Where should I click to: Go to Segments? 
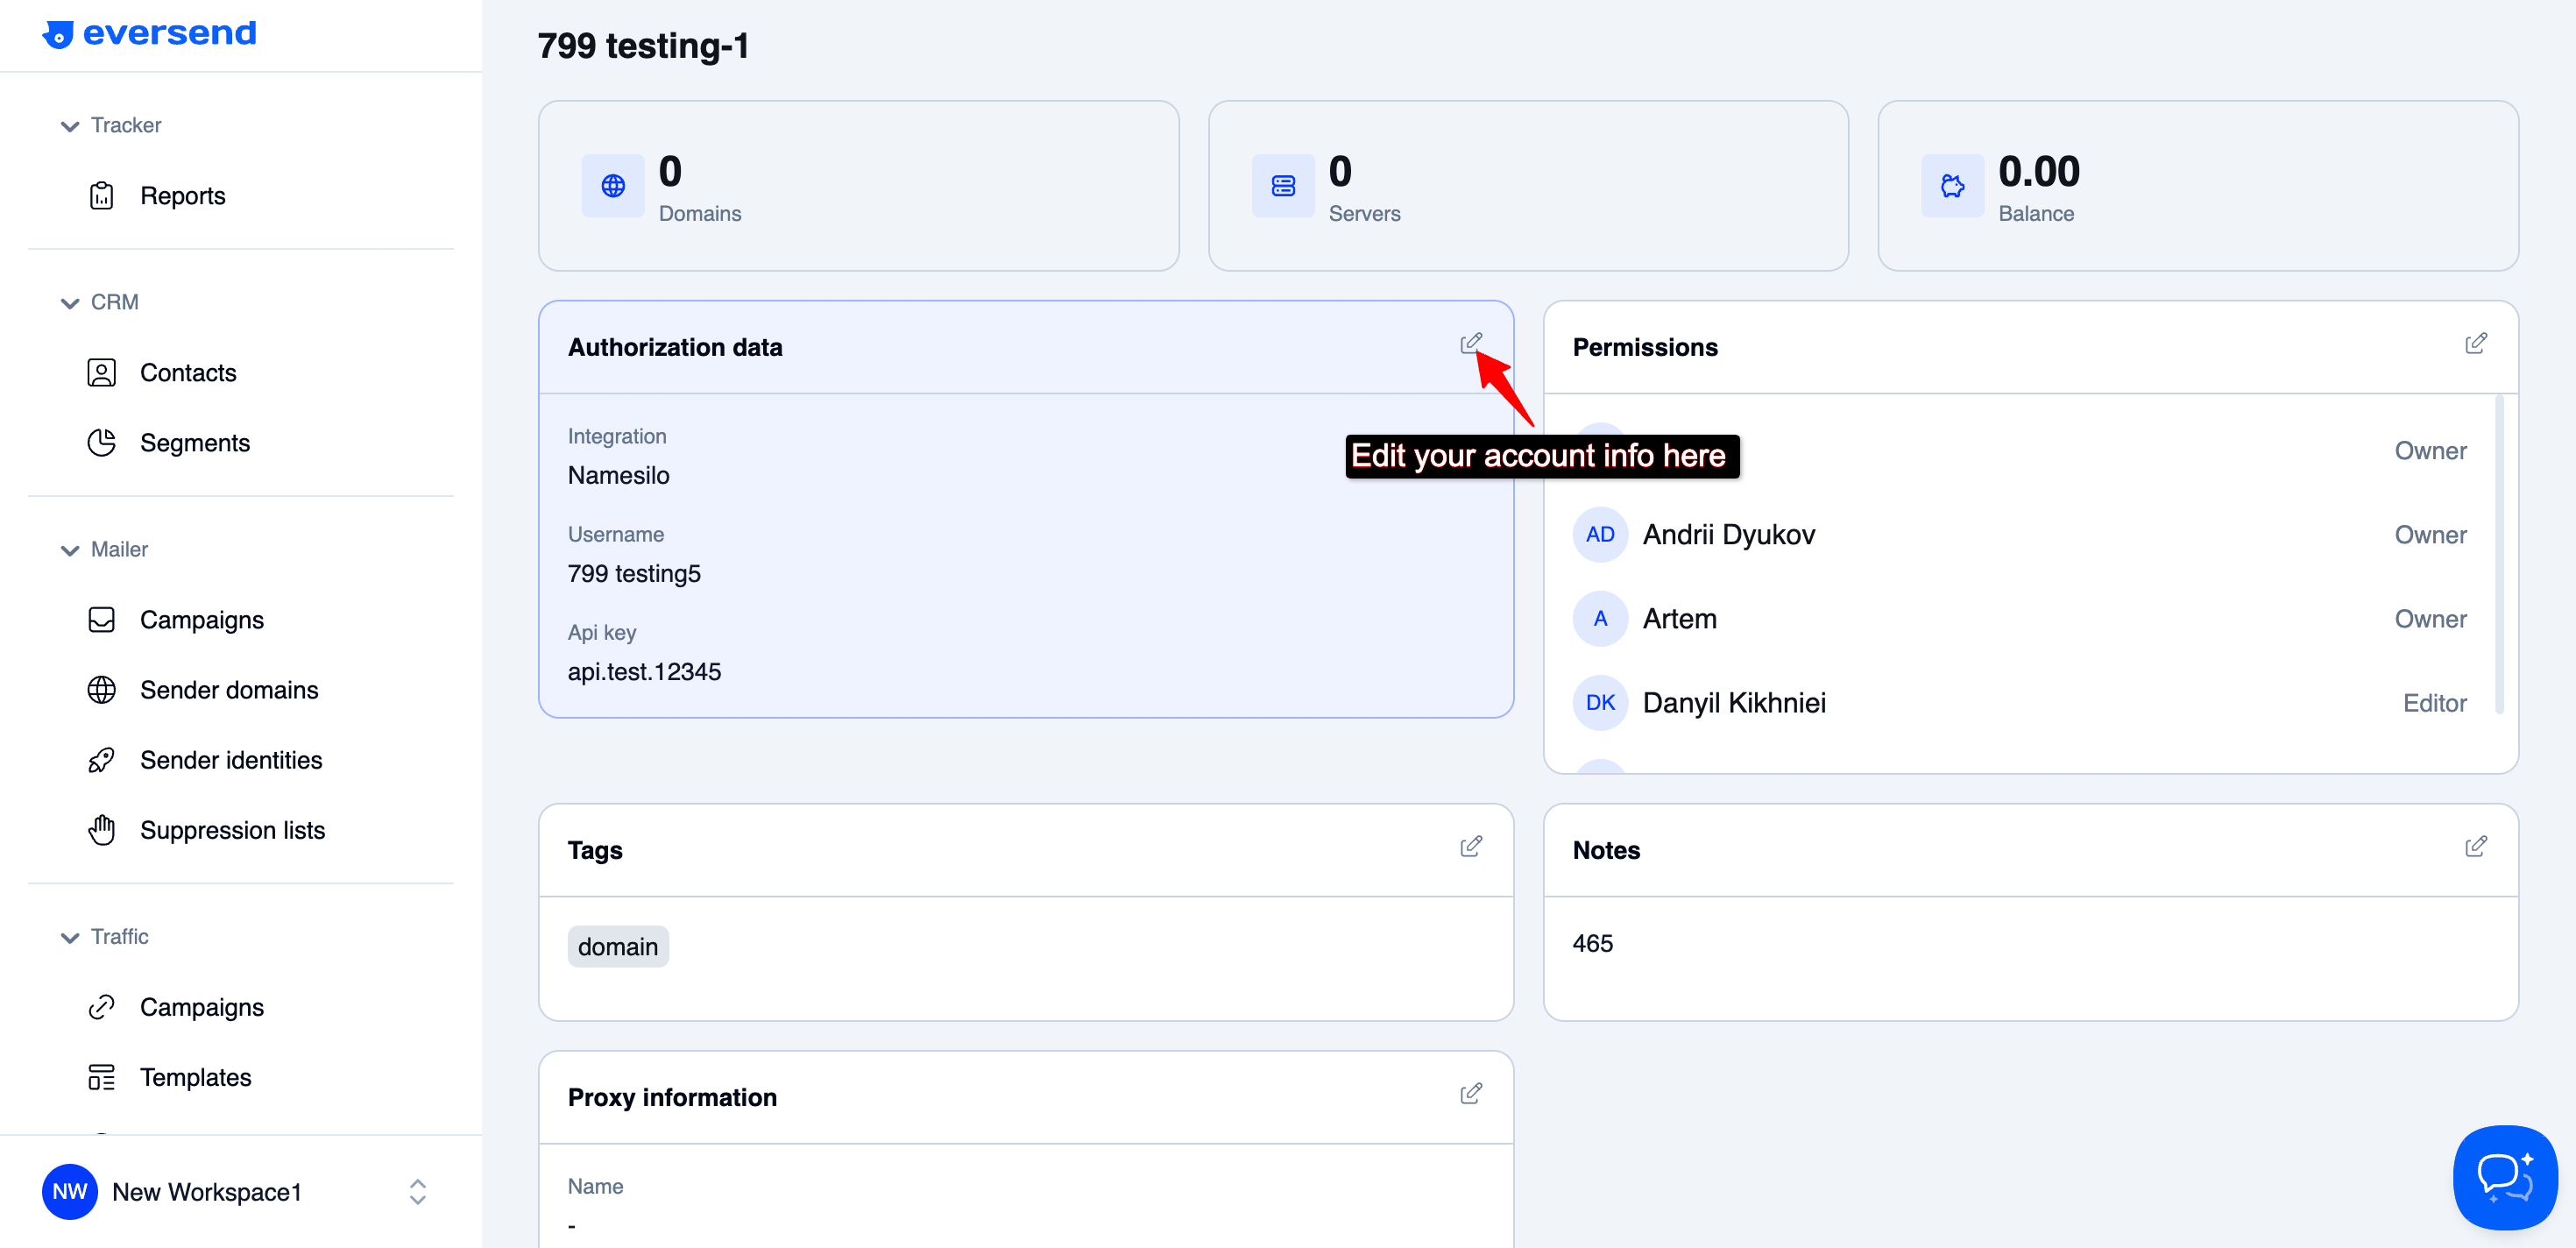(x=195, y=443)
